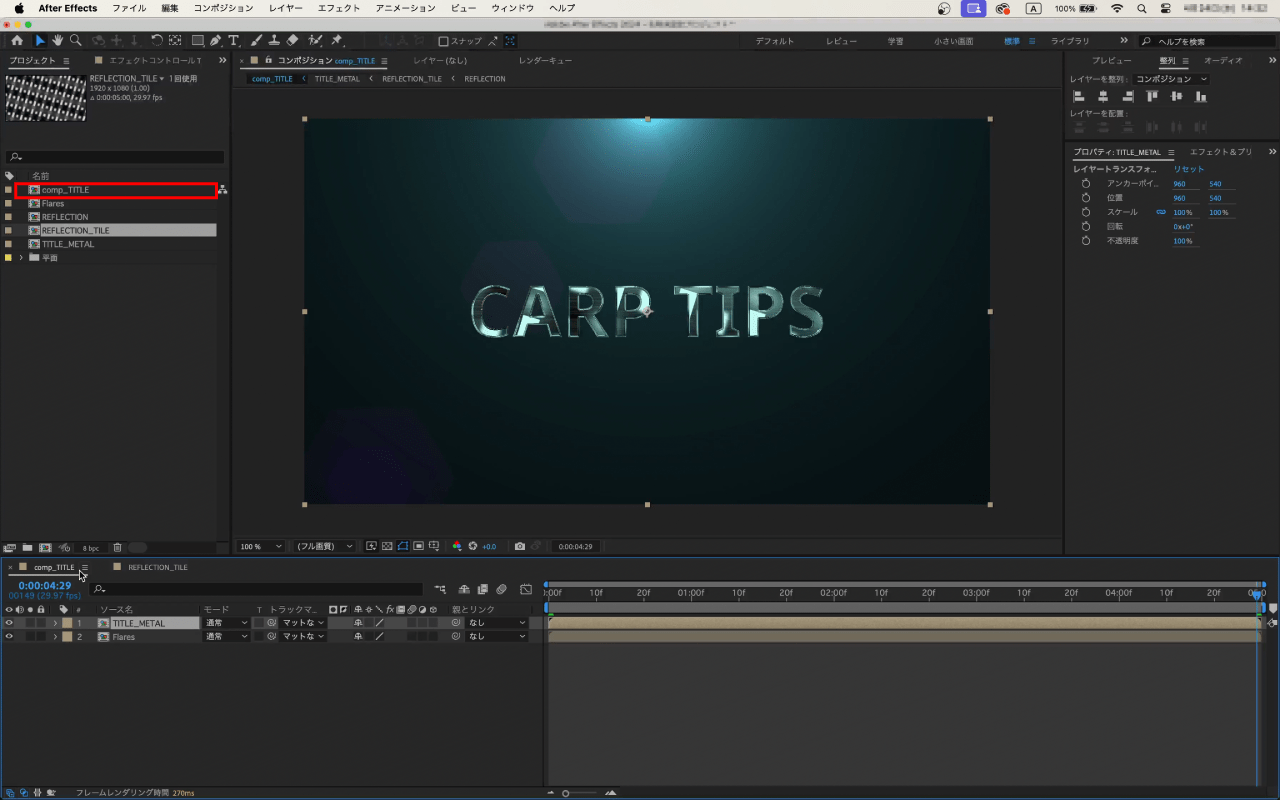Toggle stopwatch for 回転 property

(x=1085, y=227)
